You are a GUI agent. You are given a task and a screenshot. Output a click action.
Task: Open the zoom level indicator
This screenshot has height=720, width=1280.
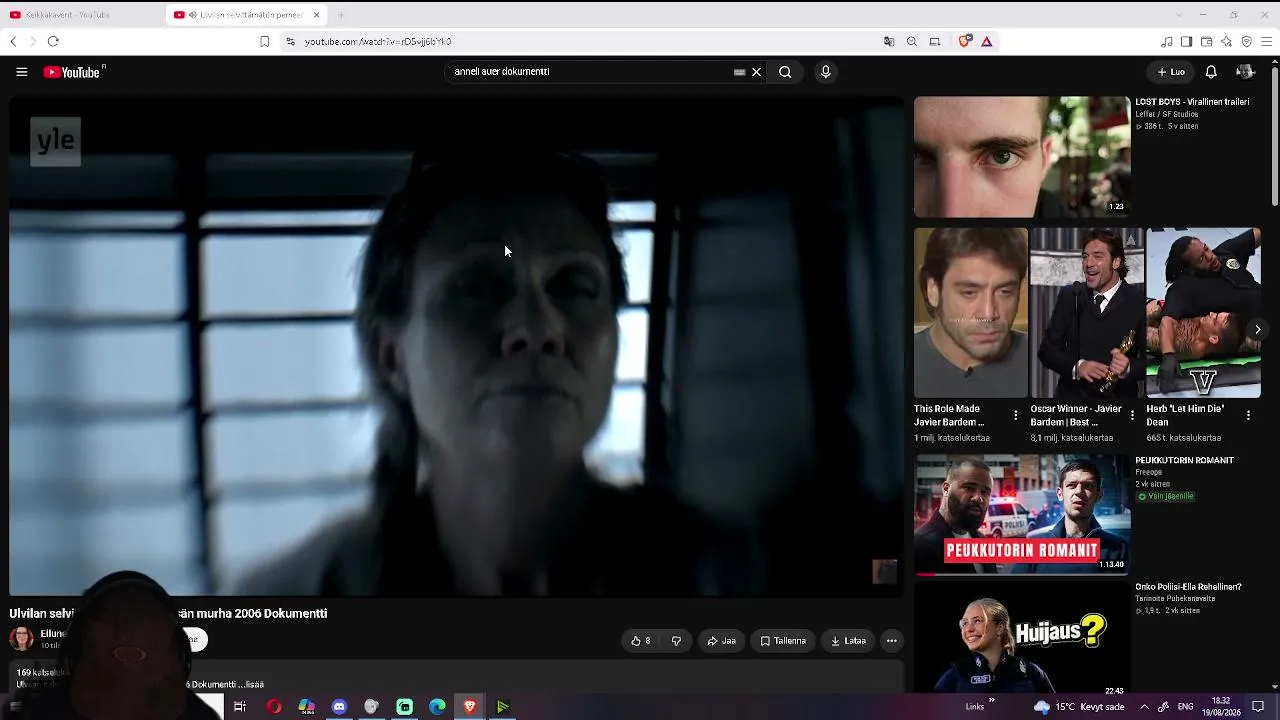click(x=912, y=42)
